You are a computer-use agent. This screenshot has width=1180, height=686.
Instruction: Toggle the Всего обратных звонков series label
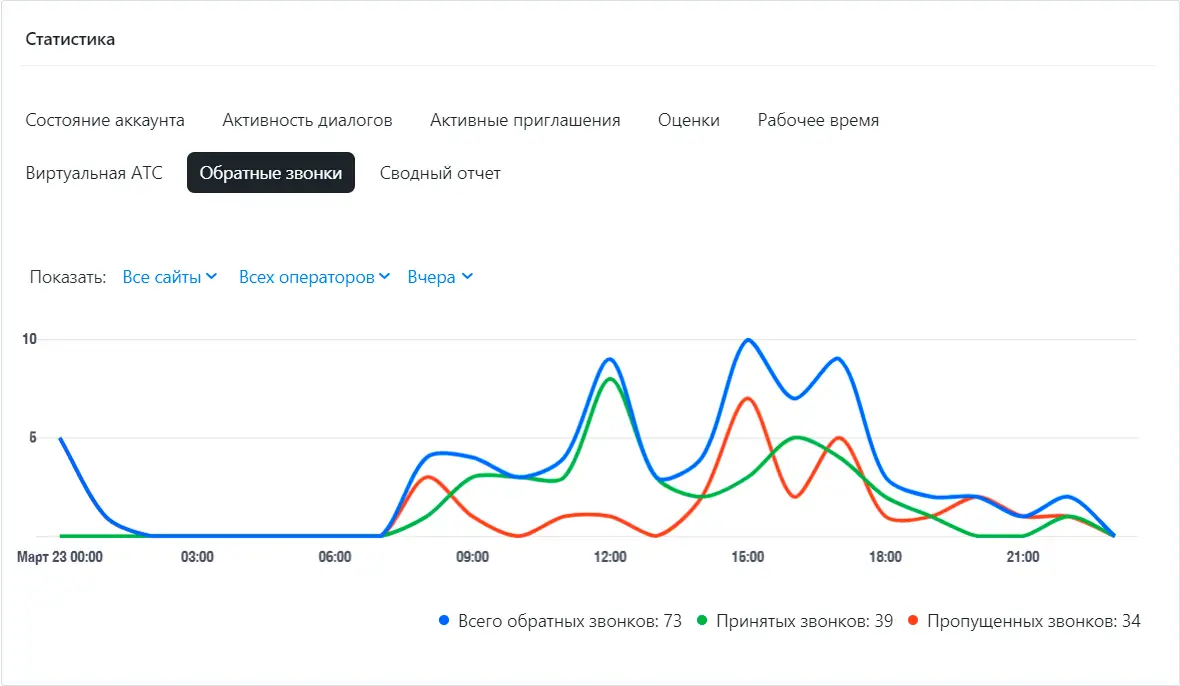click(x=569, y=621)
